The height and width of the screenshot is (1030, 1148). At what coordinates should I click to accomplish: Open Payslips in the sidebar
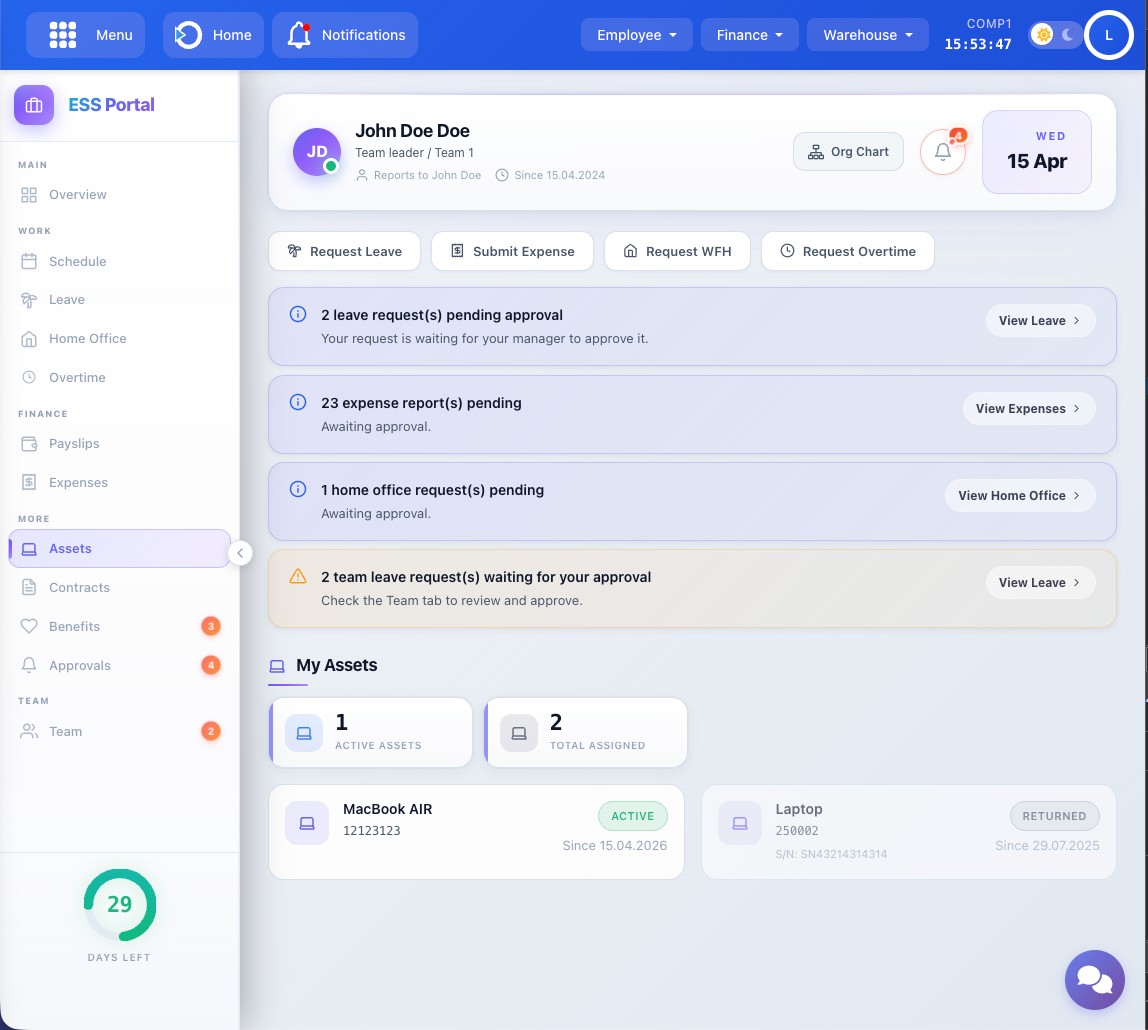pos(74,443)
